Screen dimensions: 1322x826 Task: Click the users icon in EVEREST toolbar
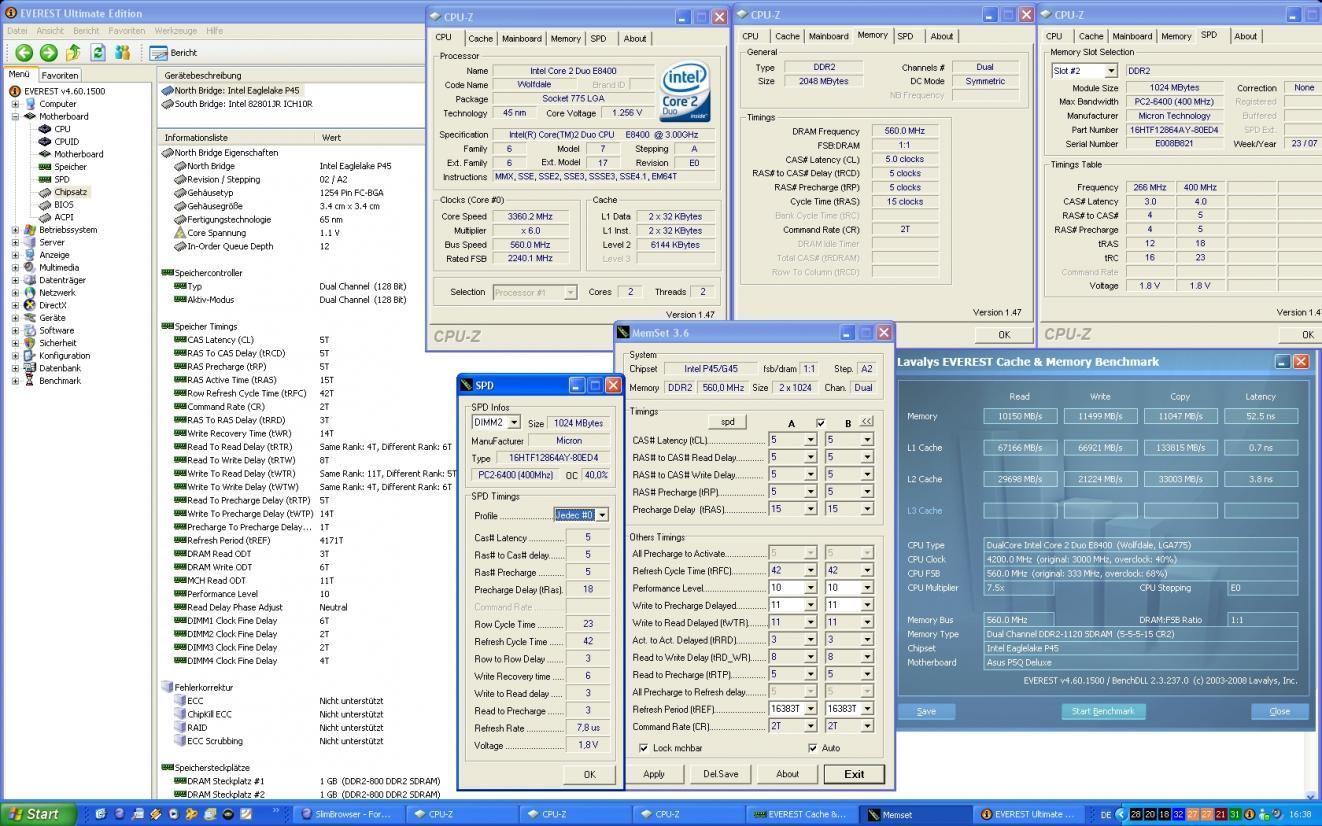[122, 53]
